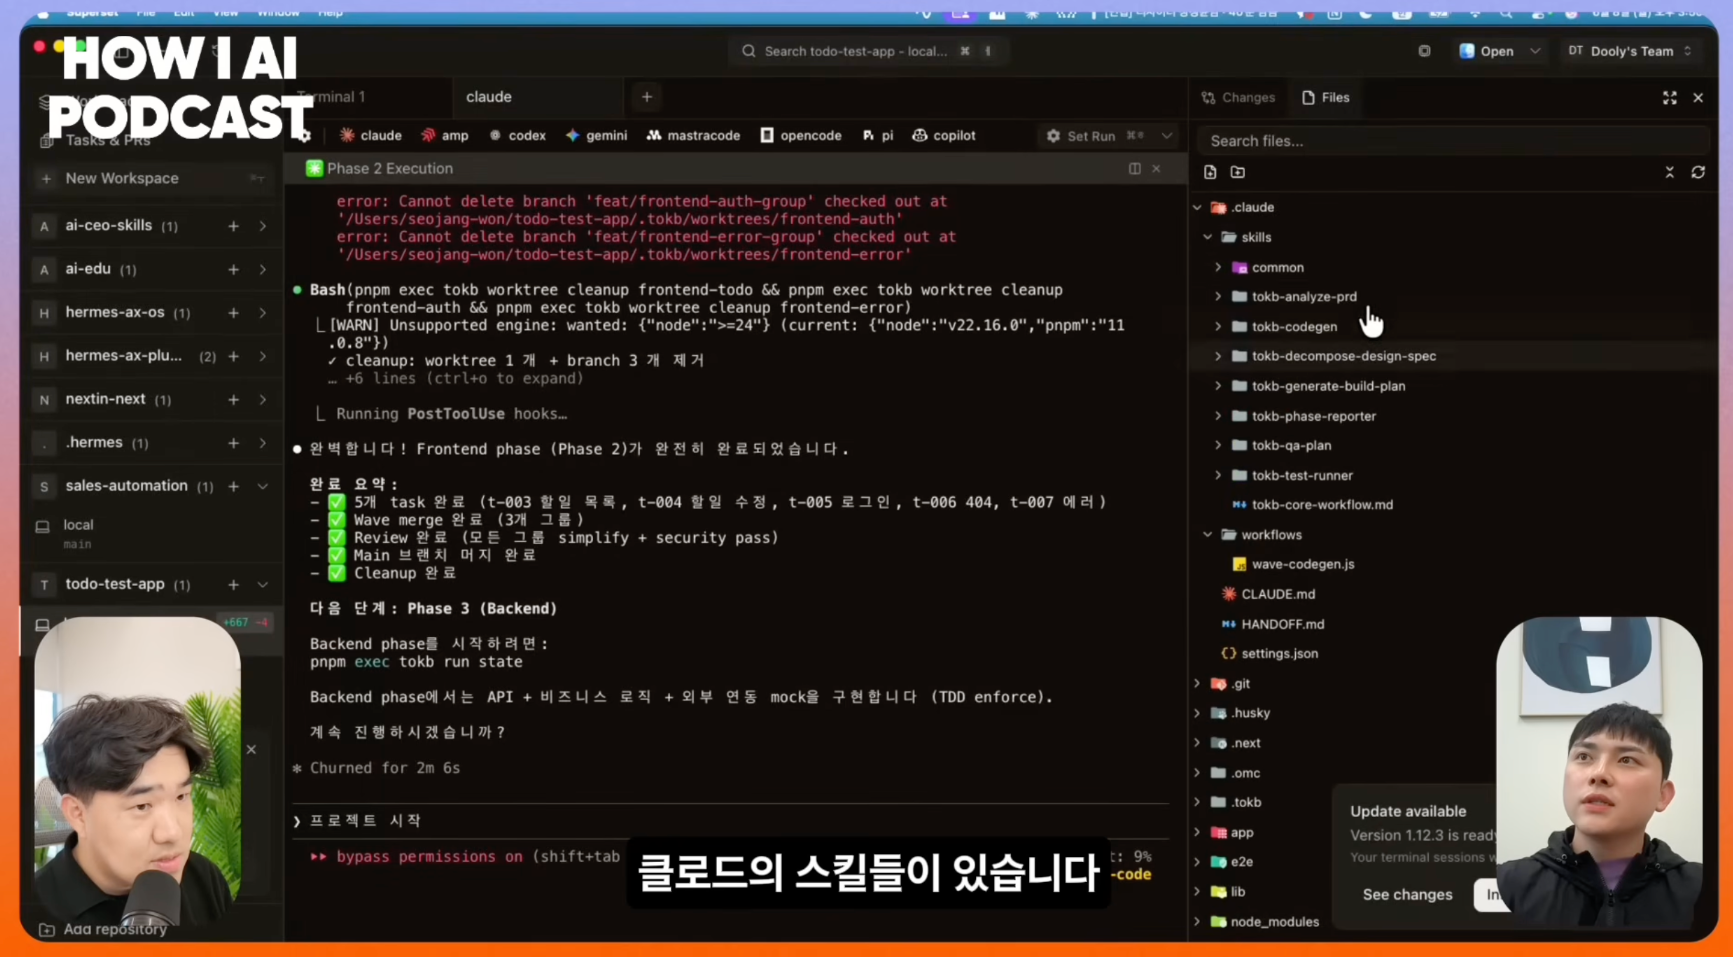Screen dimensions: 1733x957
Task: Open the Set Run dropdown chevron
Action: [1167, 135]
